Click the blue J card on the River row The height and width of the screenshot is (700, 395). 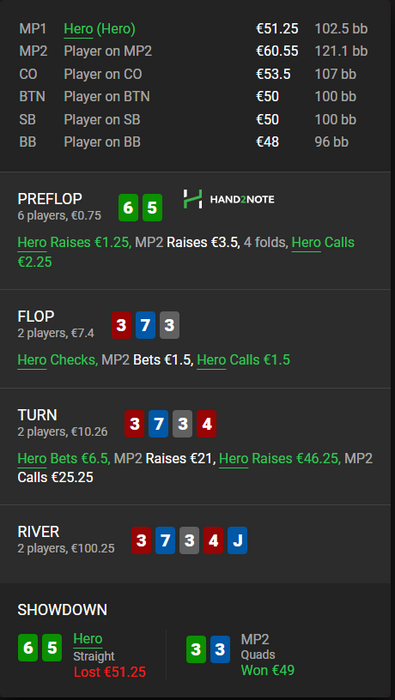[x=237, y=541]
